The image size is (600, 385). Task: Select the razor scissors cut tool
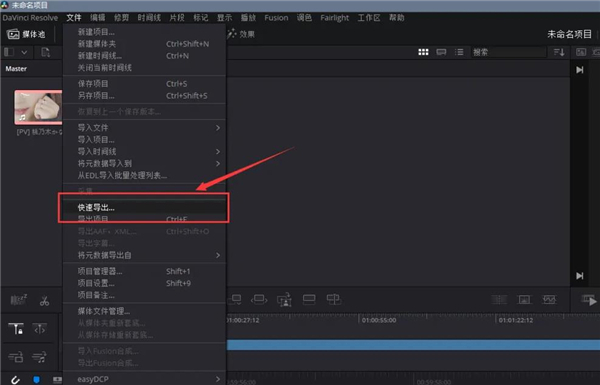coord(44,301)
